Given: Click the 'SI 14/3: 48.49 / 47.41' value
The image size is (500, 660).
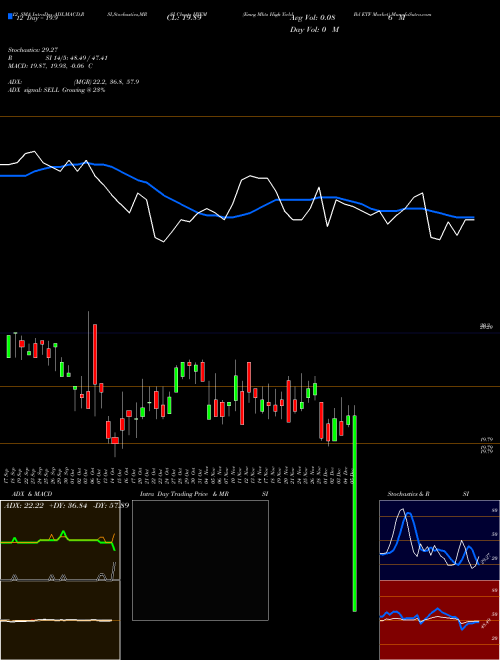Looking at the screenshot, I should point(77,58).
